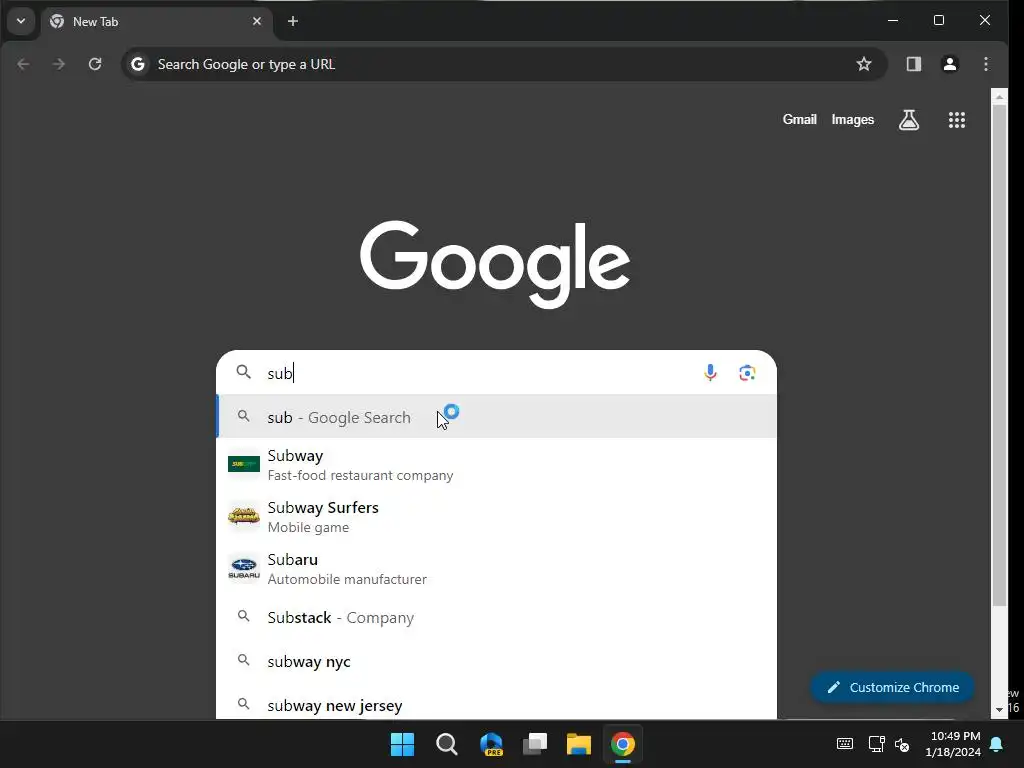Open the Images link

[852, 120]
